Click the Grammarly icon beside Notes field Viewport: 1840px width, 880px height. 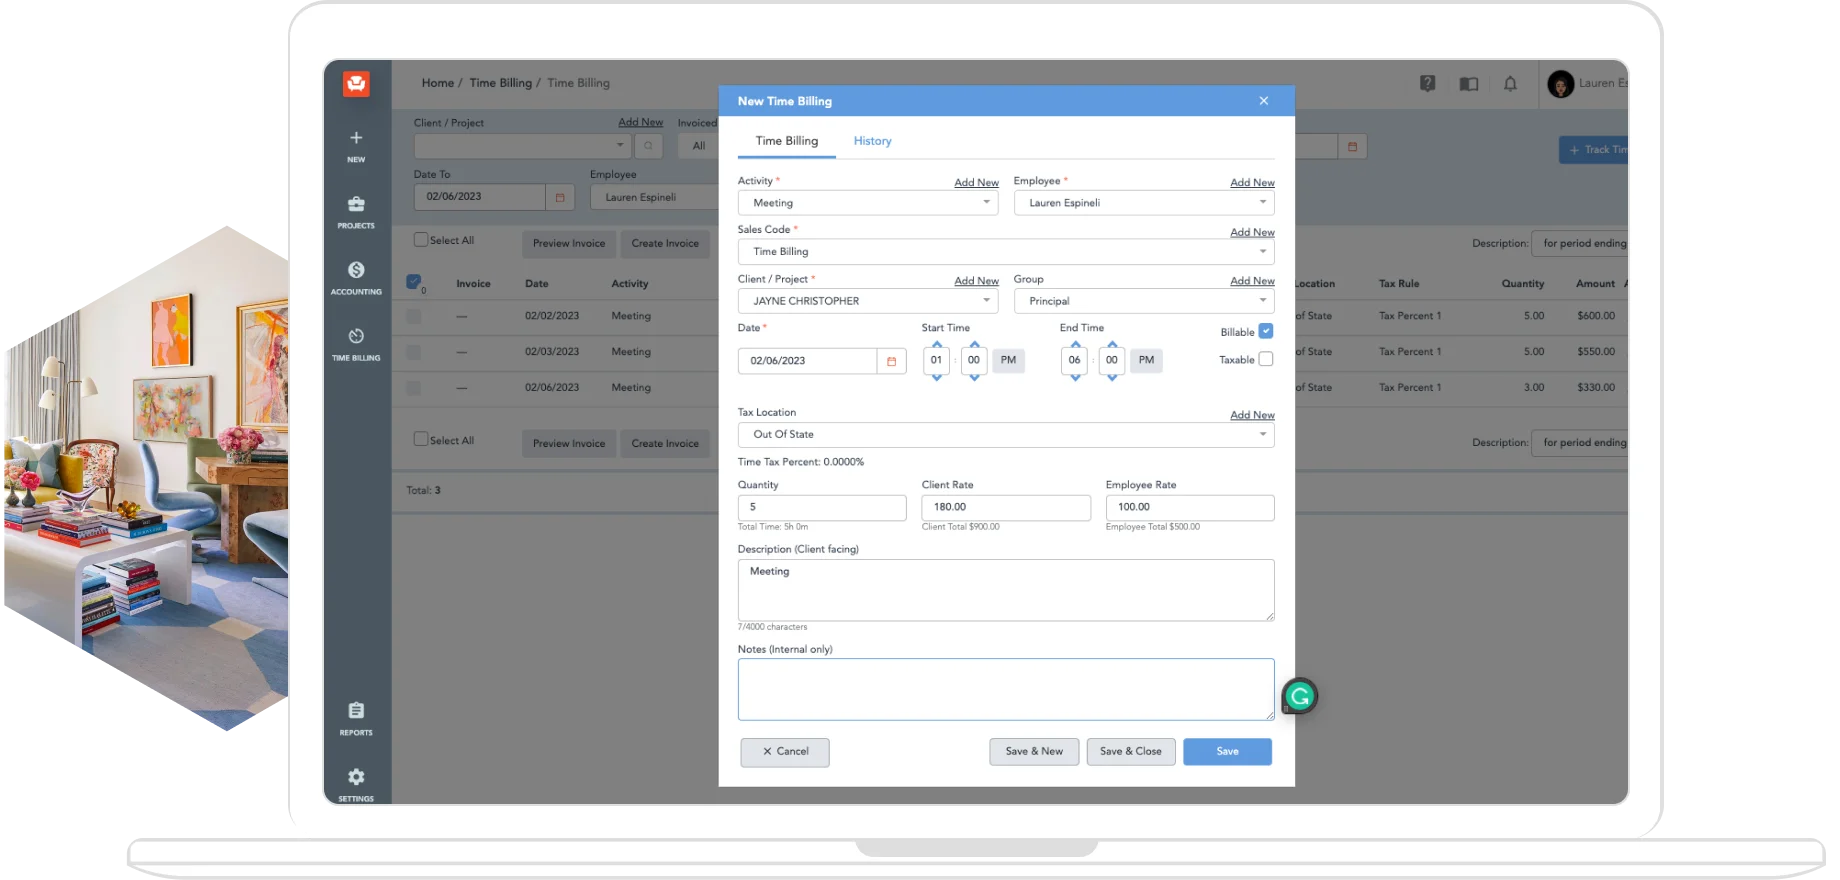click(x=1299, y=697)
